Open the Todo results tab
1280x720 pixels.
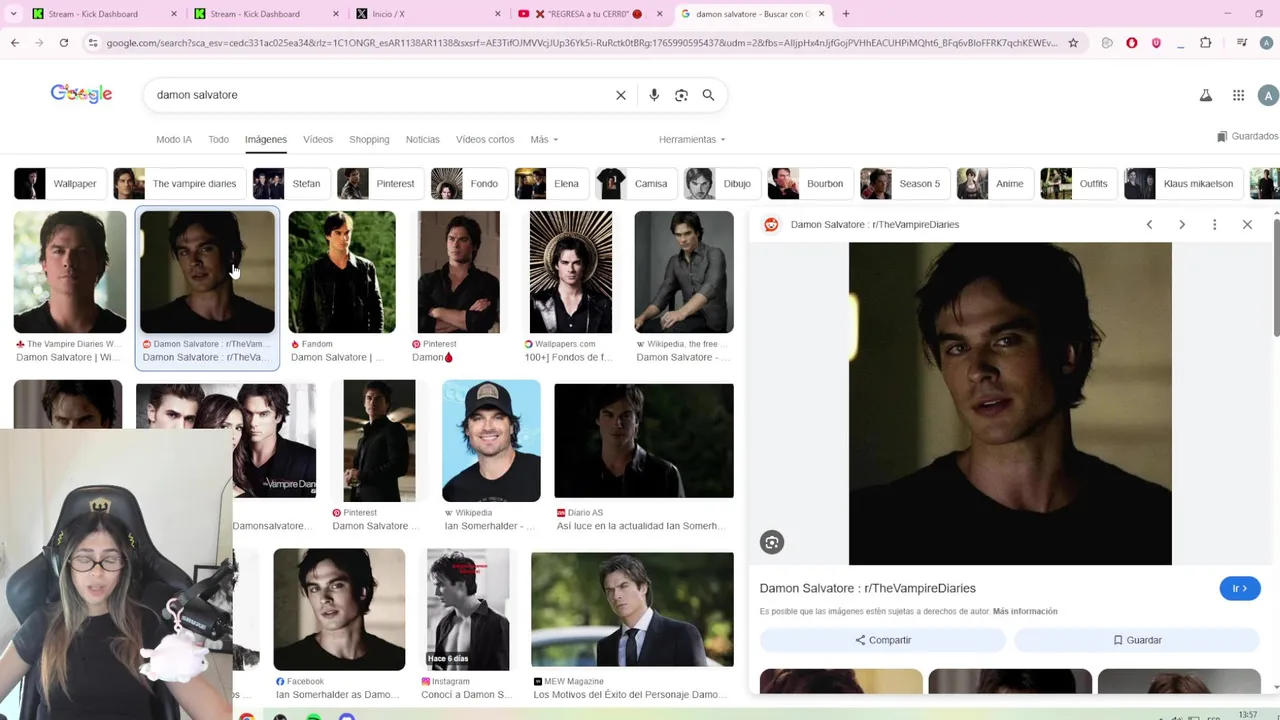click(219, 140)
